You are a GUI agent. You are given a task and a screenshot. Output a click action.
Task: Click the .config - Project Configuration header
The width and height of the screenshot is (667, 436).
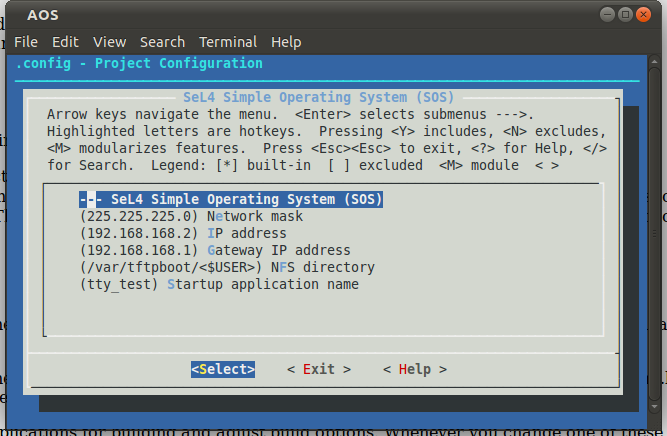tap(140, 64)
